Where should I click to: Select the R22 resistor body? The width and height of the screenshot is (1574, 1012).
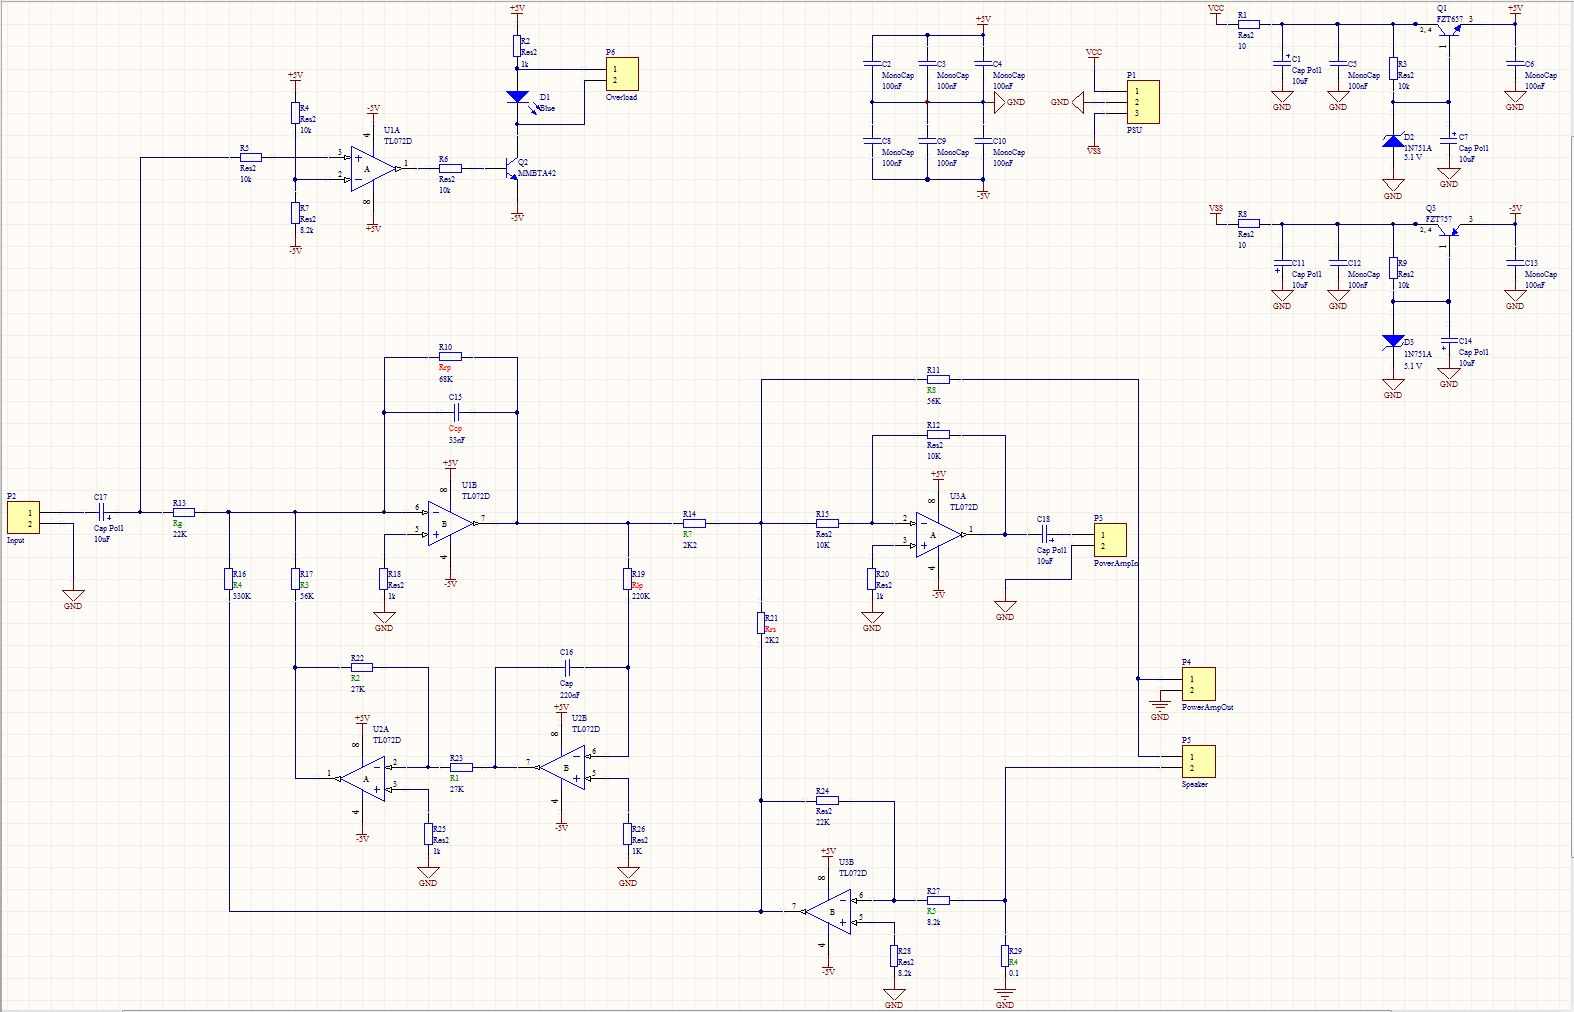click(x=361, y=667)
